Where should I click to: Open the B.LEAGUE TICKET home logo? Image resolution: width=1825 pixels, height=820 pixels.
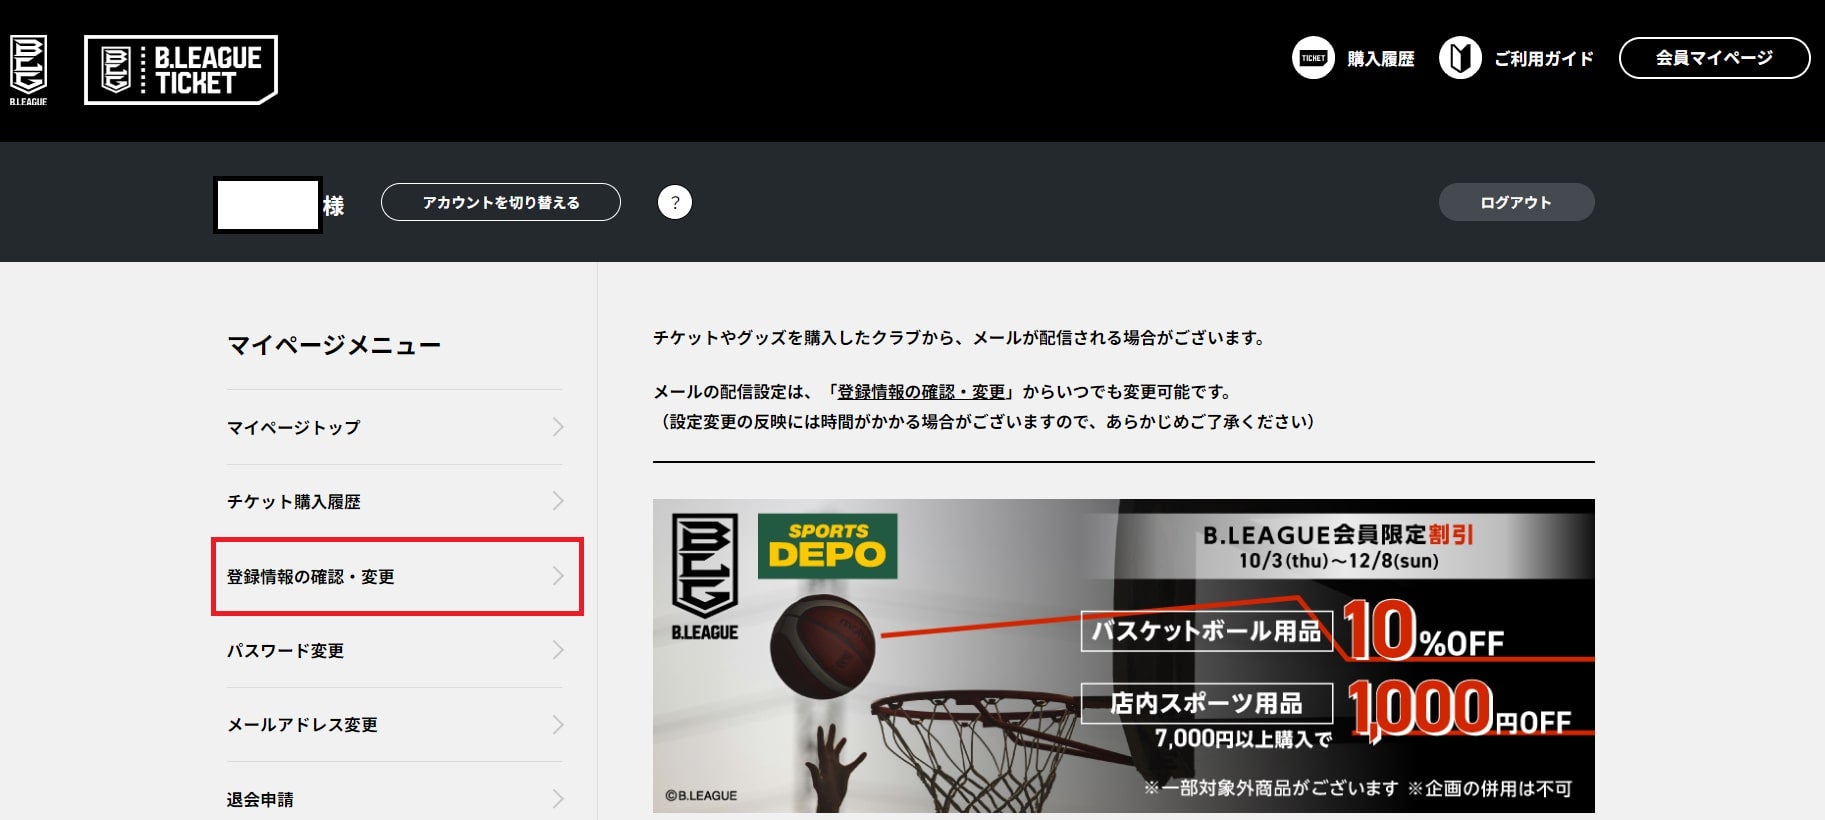[x=181, y=70]
